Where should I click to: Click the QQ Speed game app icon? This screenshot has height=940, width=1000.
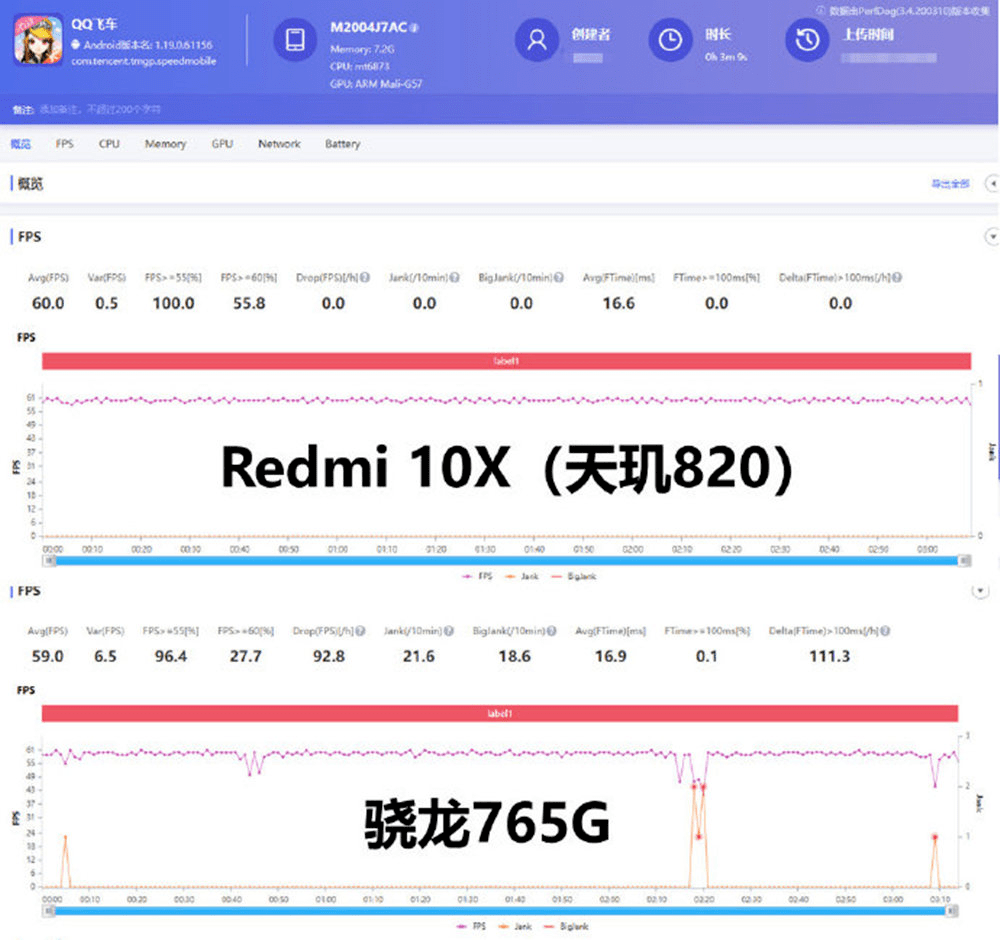(38, 40)
